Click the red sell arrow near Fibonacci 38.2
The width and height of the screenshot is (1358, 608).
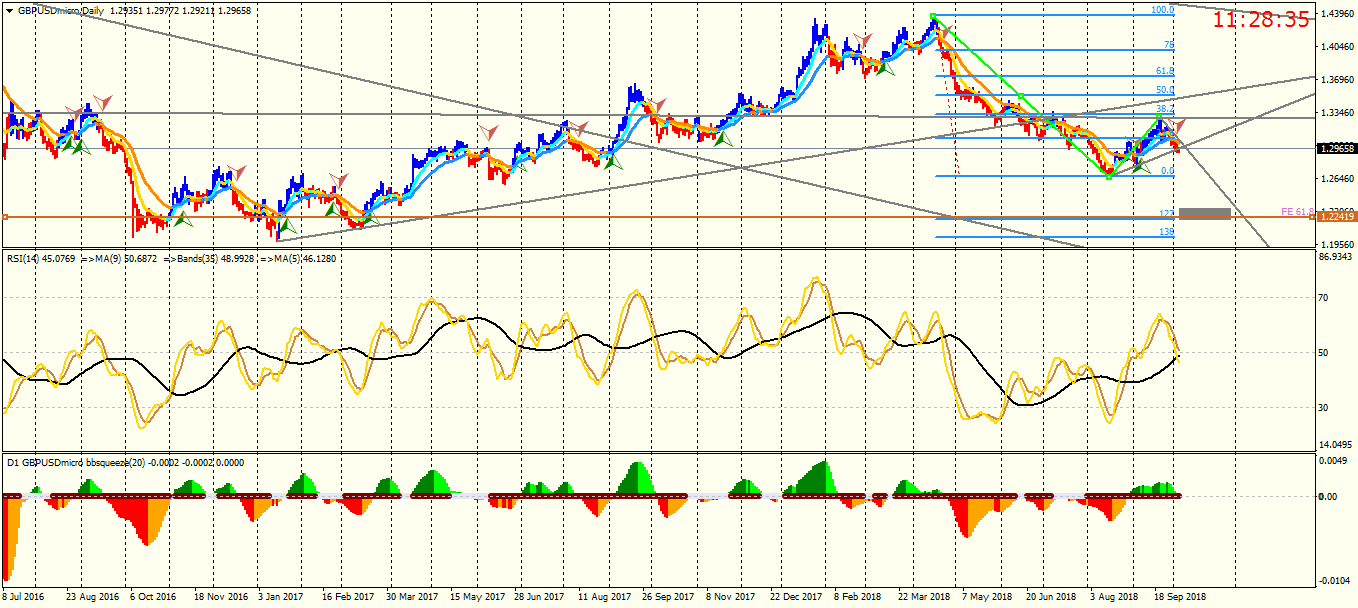point(1177,125)
